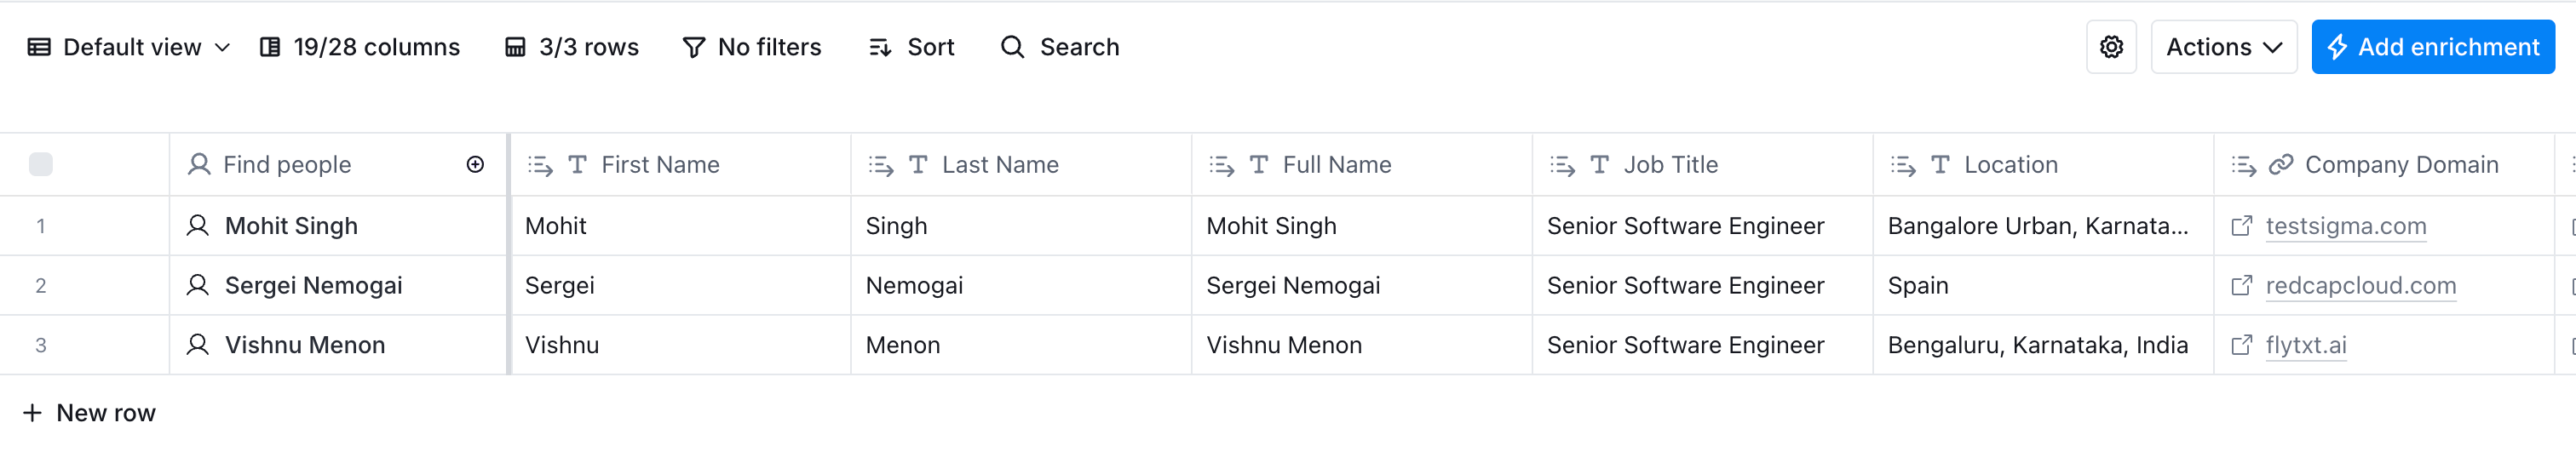The width and height of the screenshot is (2576, 457).
Task: Click the Add enrichment button
Action: point(2432,47)
